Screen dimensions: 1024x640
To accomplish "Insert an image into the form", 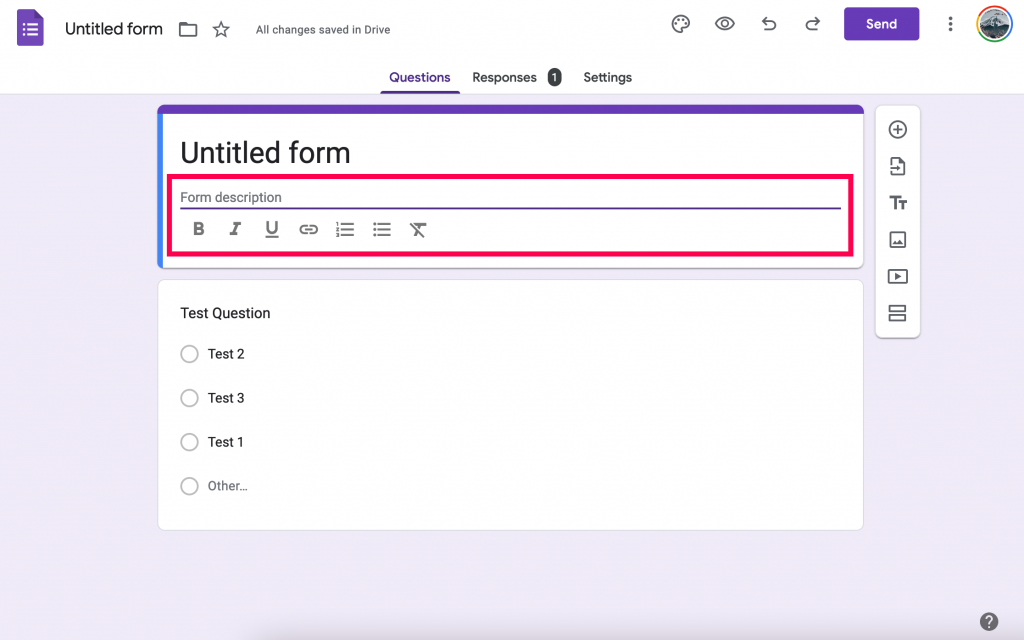I will (897, 239).
